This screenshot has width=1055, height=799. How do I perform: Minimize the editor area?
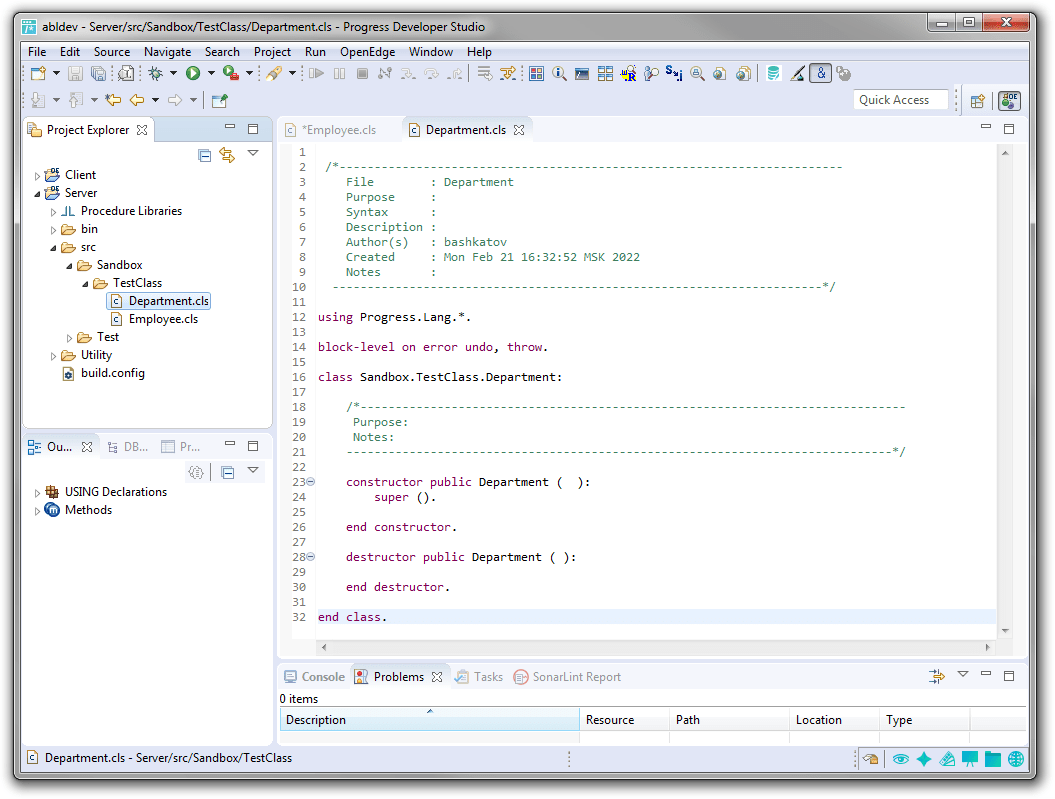pyautogui.click(x=986, y=127)
